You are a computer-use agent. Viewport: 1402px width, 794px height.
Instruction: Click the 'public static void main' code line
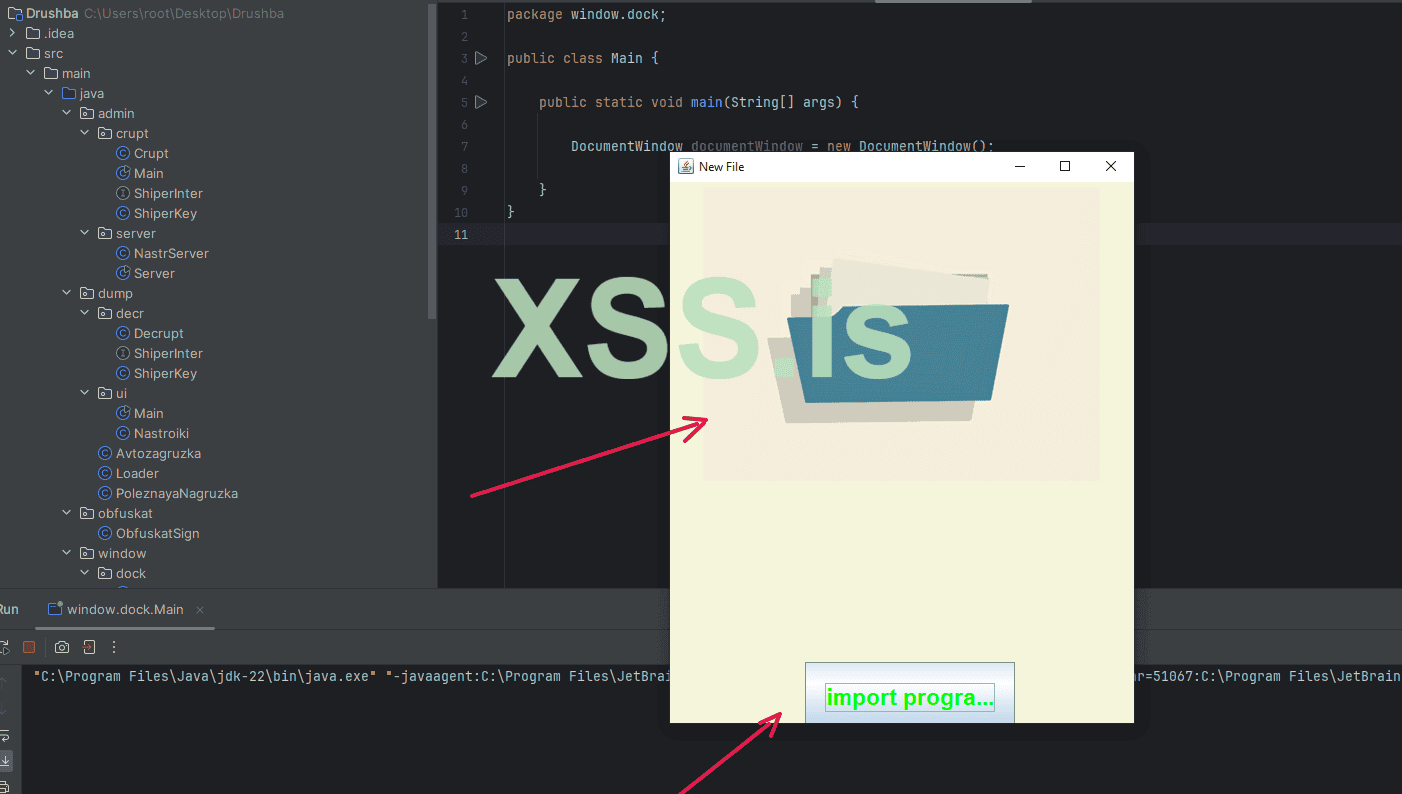coord(699,102)
